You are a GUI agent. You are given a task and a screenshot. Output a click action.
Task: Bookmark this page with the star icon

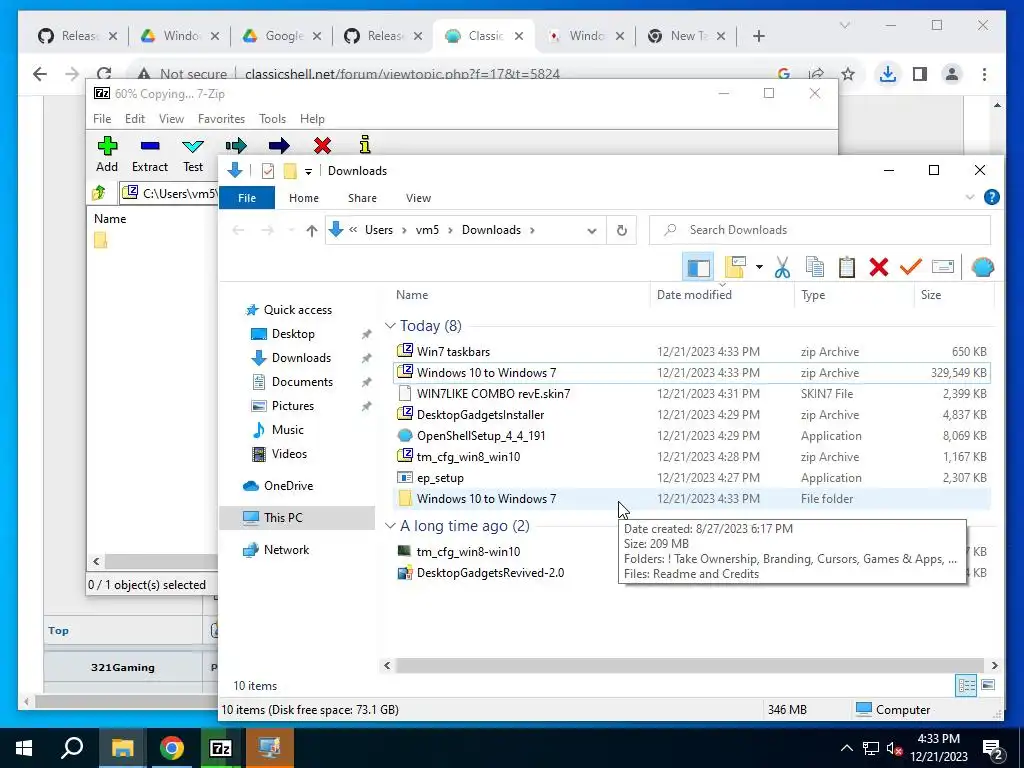[x=848, y=74]
